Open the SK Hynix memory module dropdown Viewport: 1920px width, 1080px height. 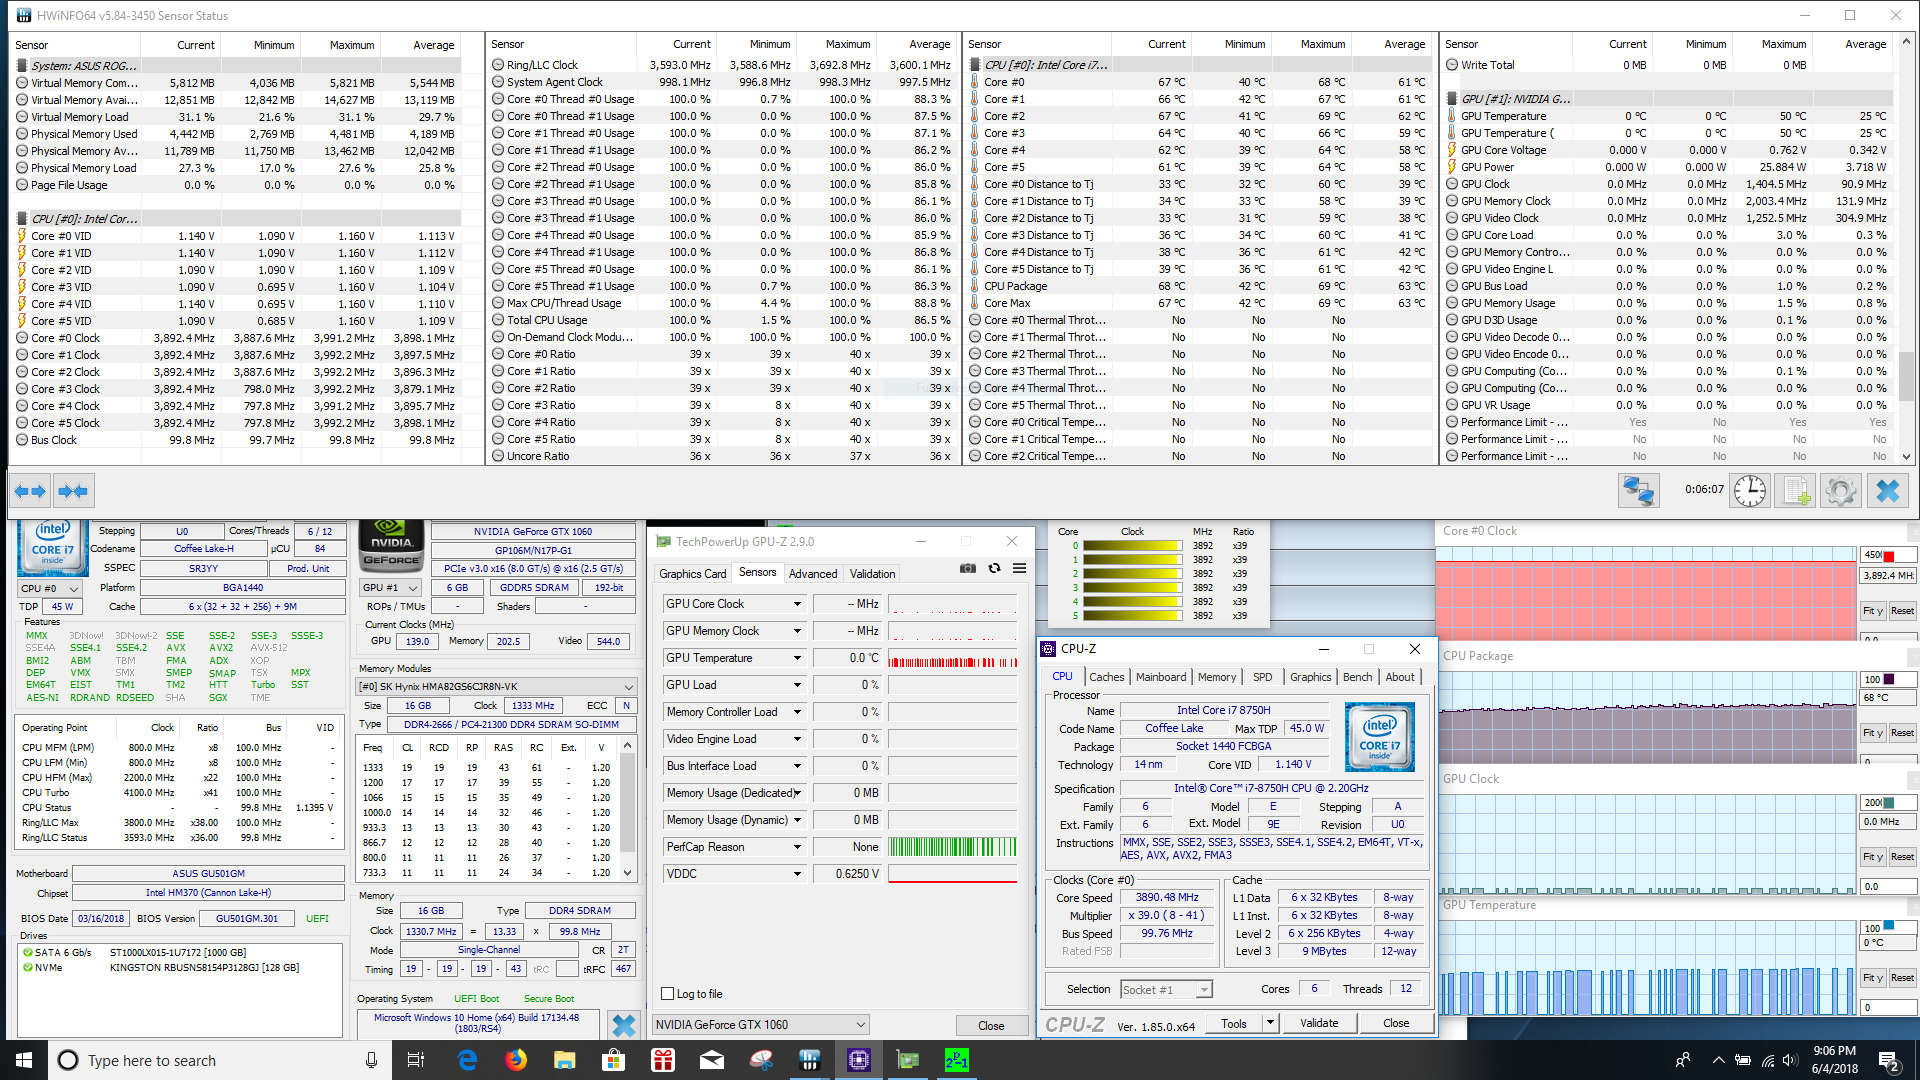tap(497, 687)
